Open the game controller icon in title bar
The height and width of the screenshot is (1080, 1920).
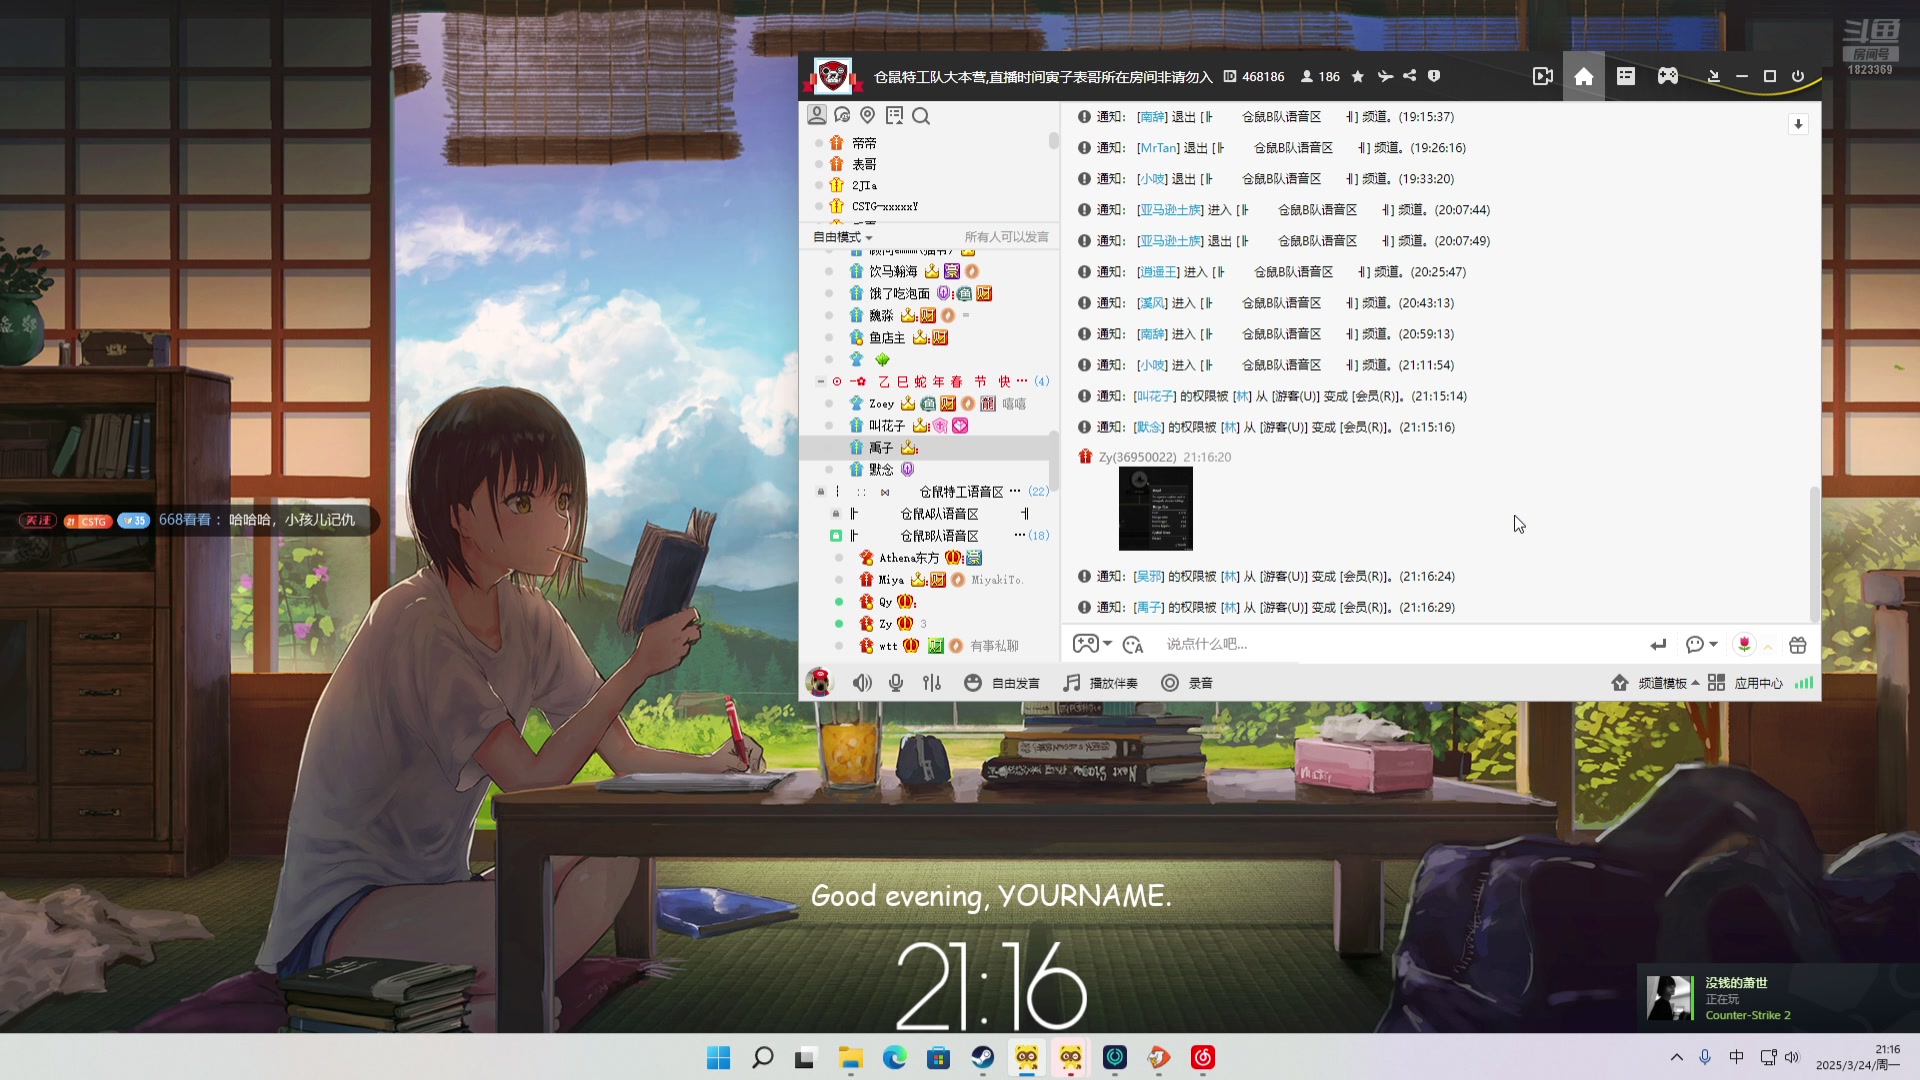[1668, 76]
